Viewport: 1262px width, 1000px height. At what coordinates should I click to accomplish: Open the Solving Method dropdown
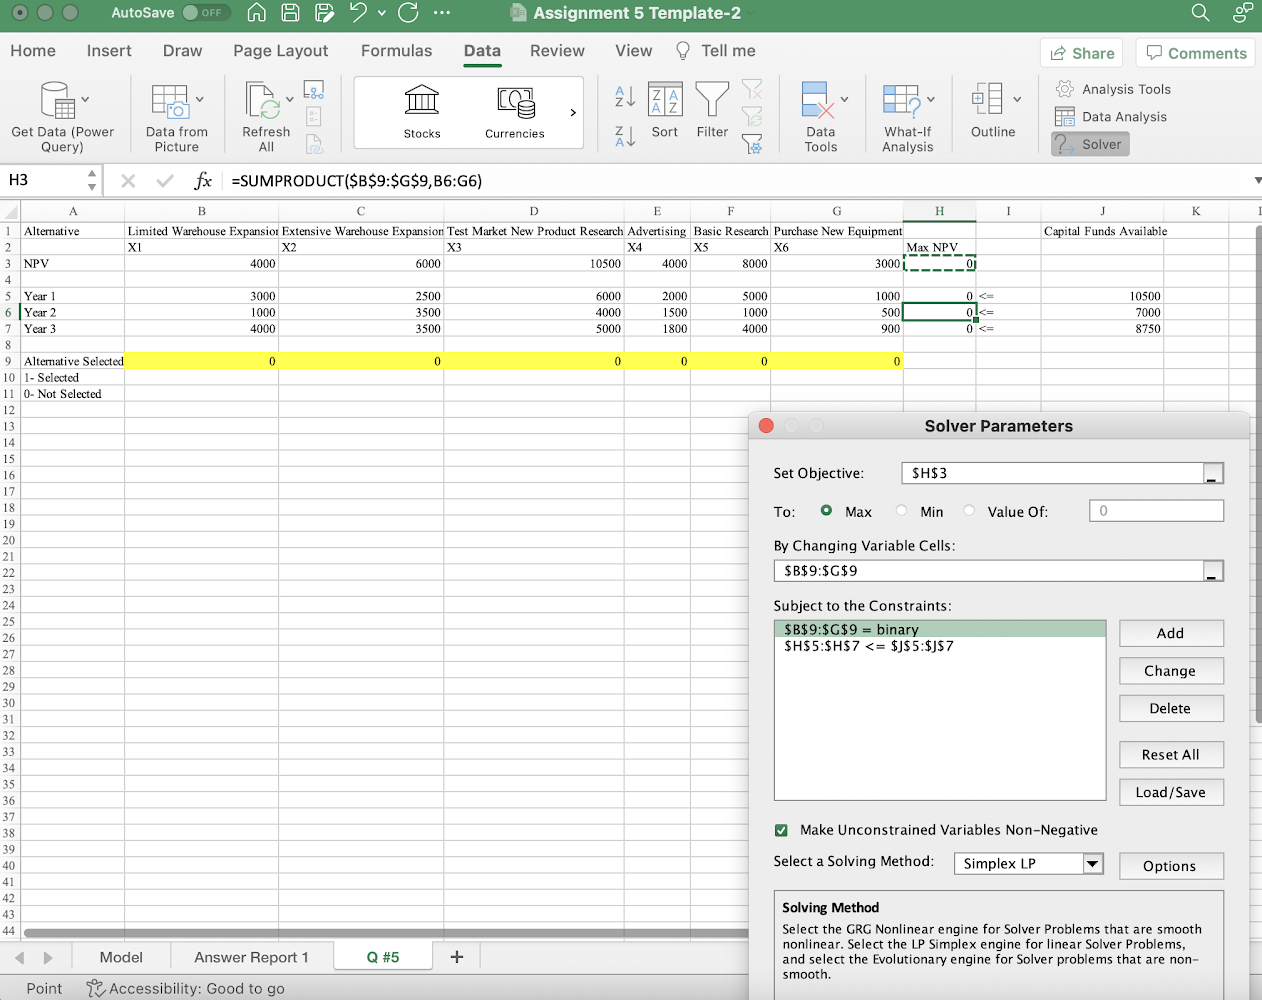point(1093,862)
